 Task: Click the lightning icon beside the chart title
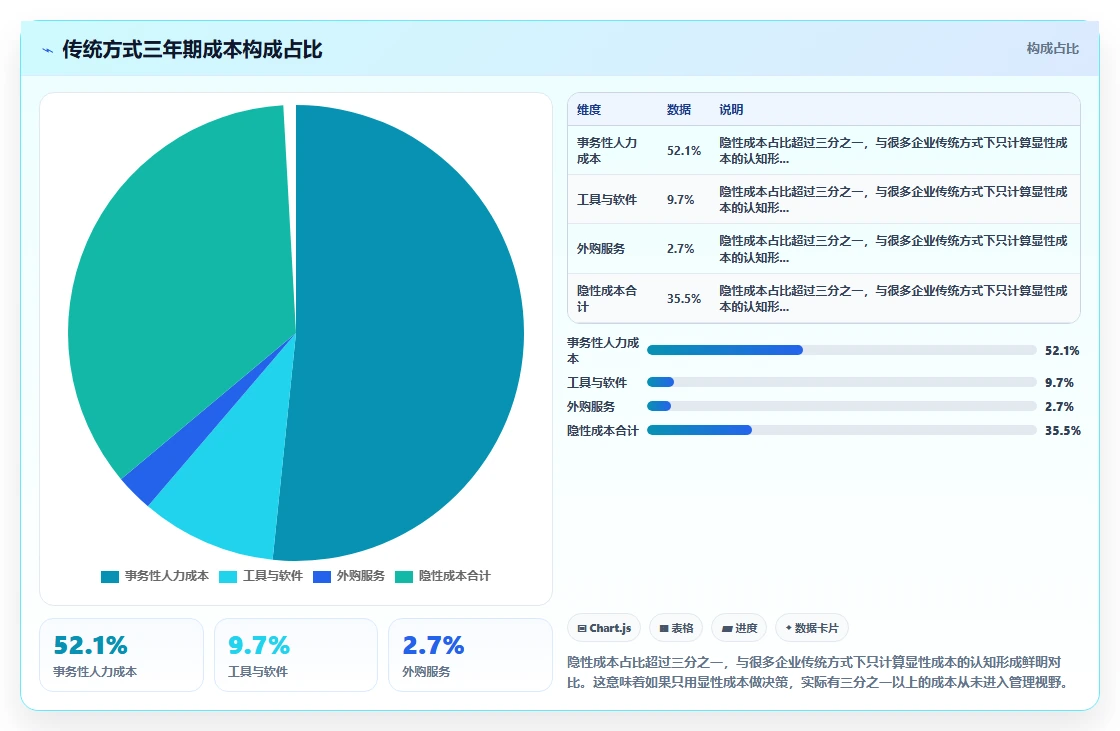[x=48, y=50]
